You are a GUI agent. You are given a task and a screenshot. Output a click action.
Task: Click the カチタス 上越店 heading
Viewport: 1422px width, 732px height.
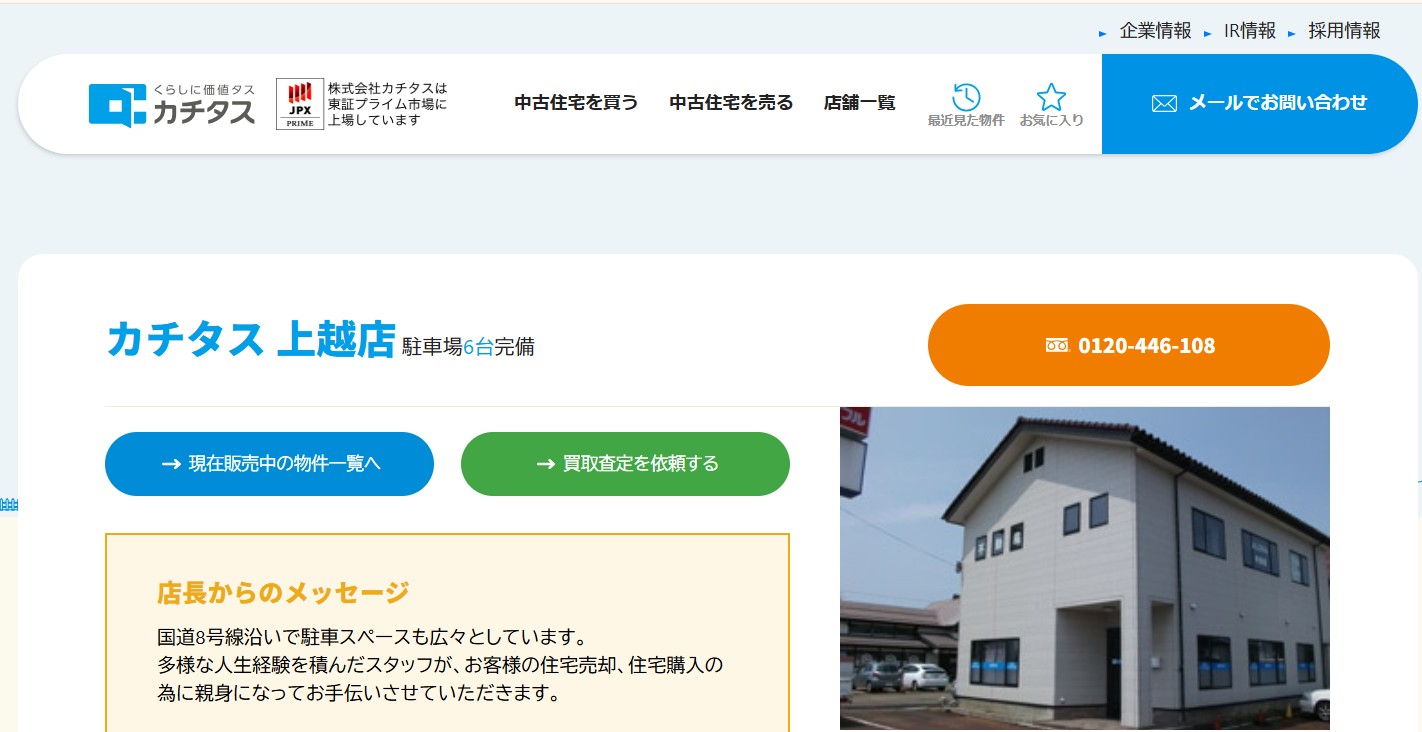coord(251,340)
